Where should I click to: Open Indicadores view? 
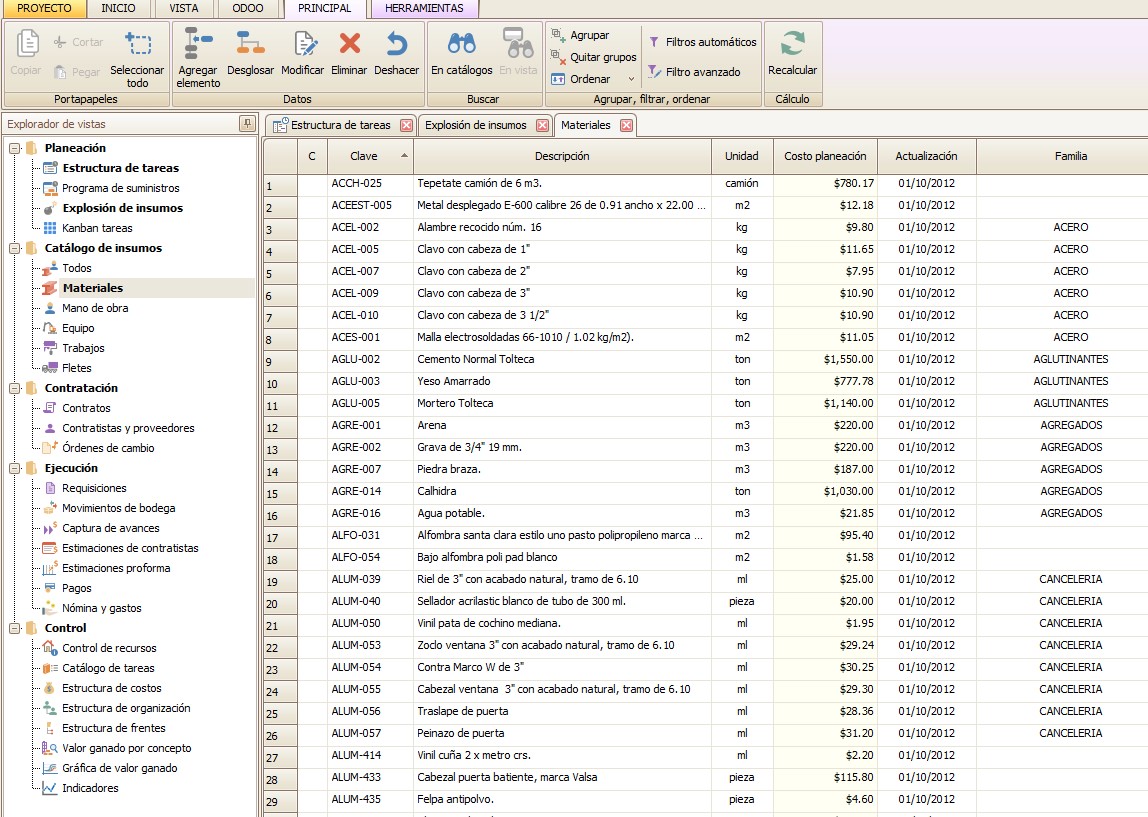(90, 788)
